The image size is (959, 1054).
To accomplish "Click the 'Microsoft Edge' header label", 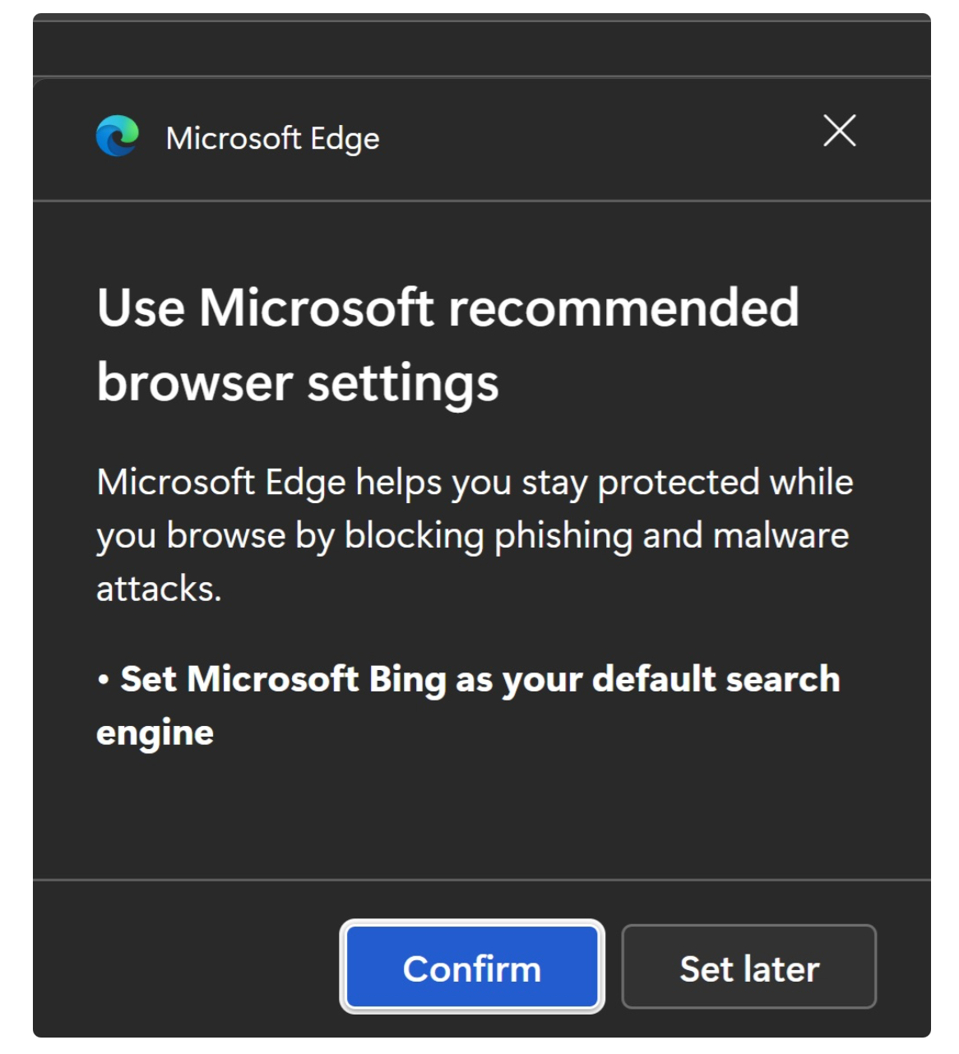I will click(x=274, y=138).
